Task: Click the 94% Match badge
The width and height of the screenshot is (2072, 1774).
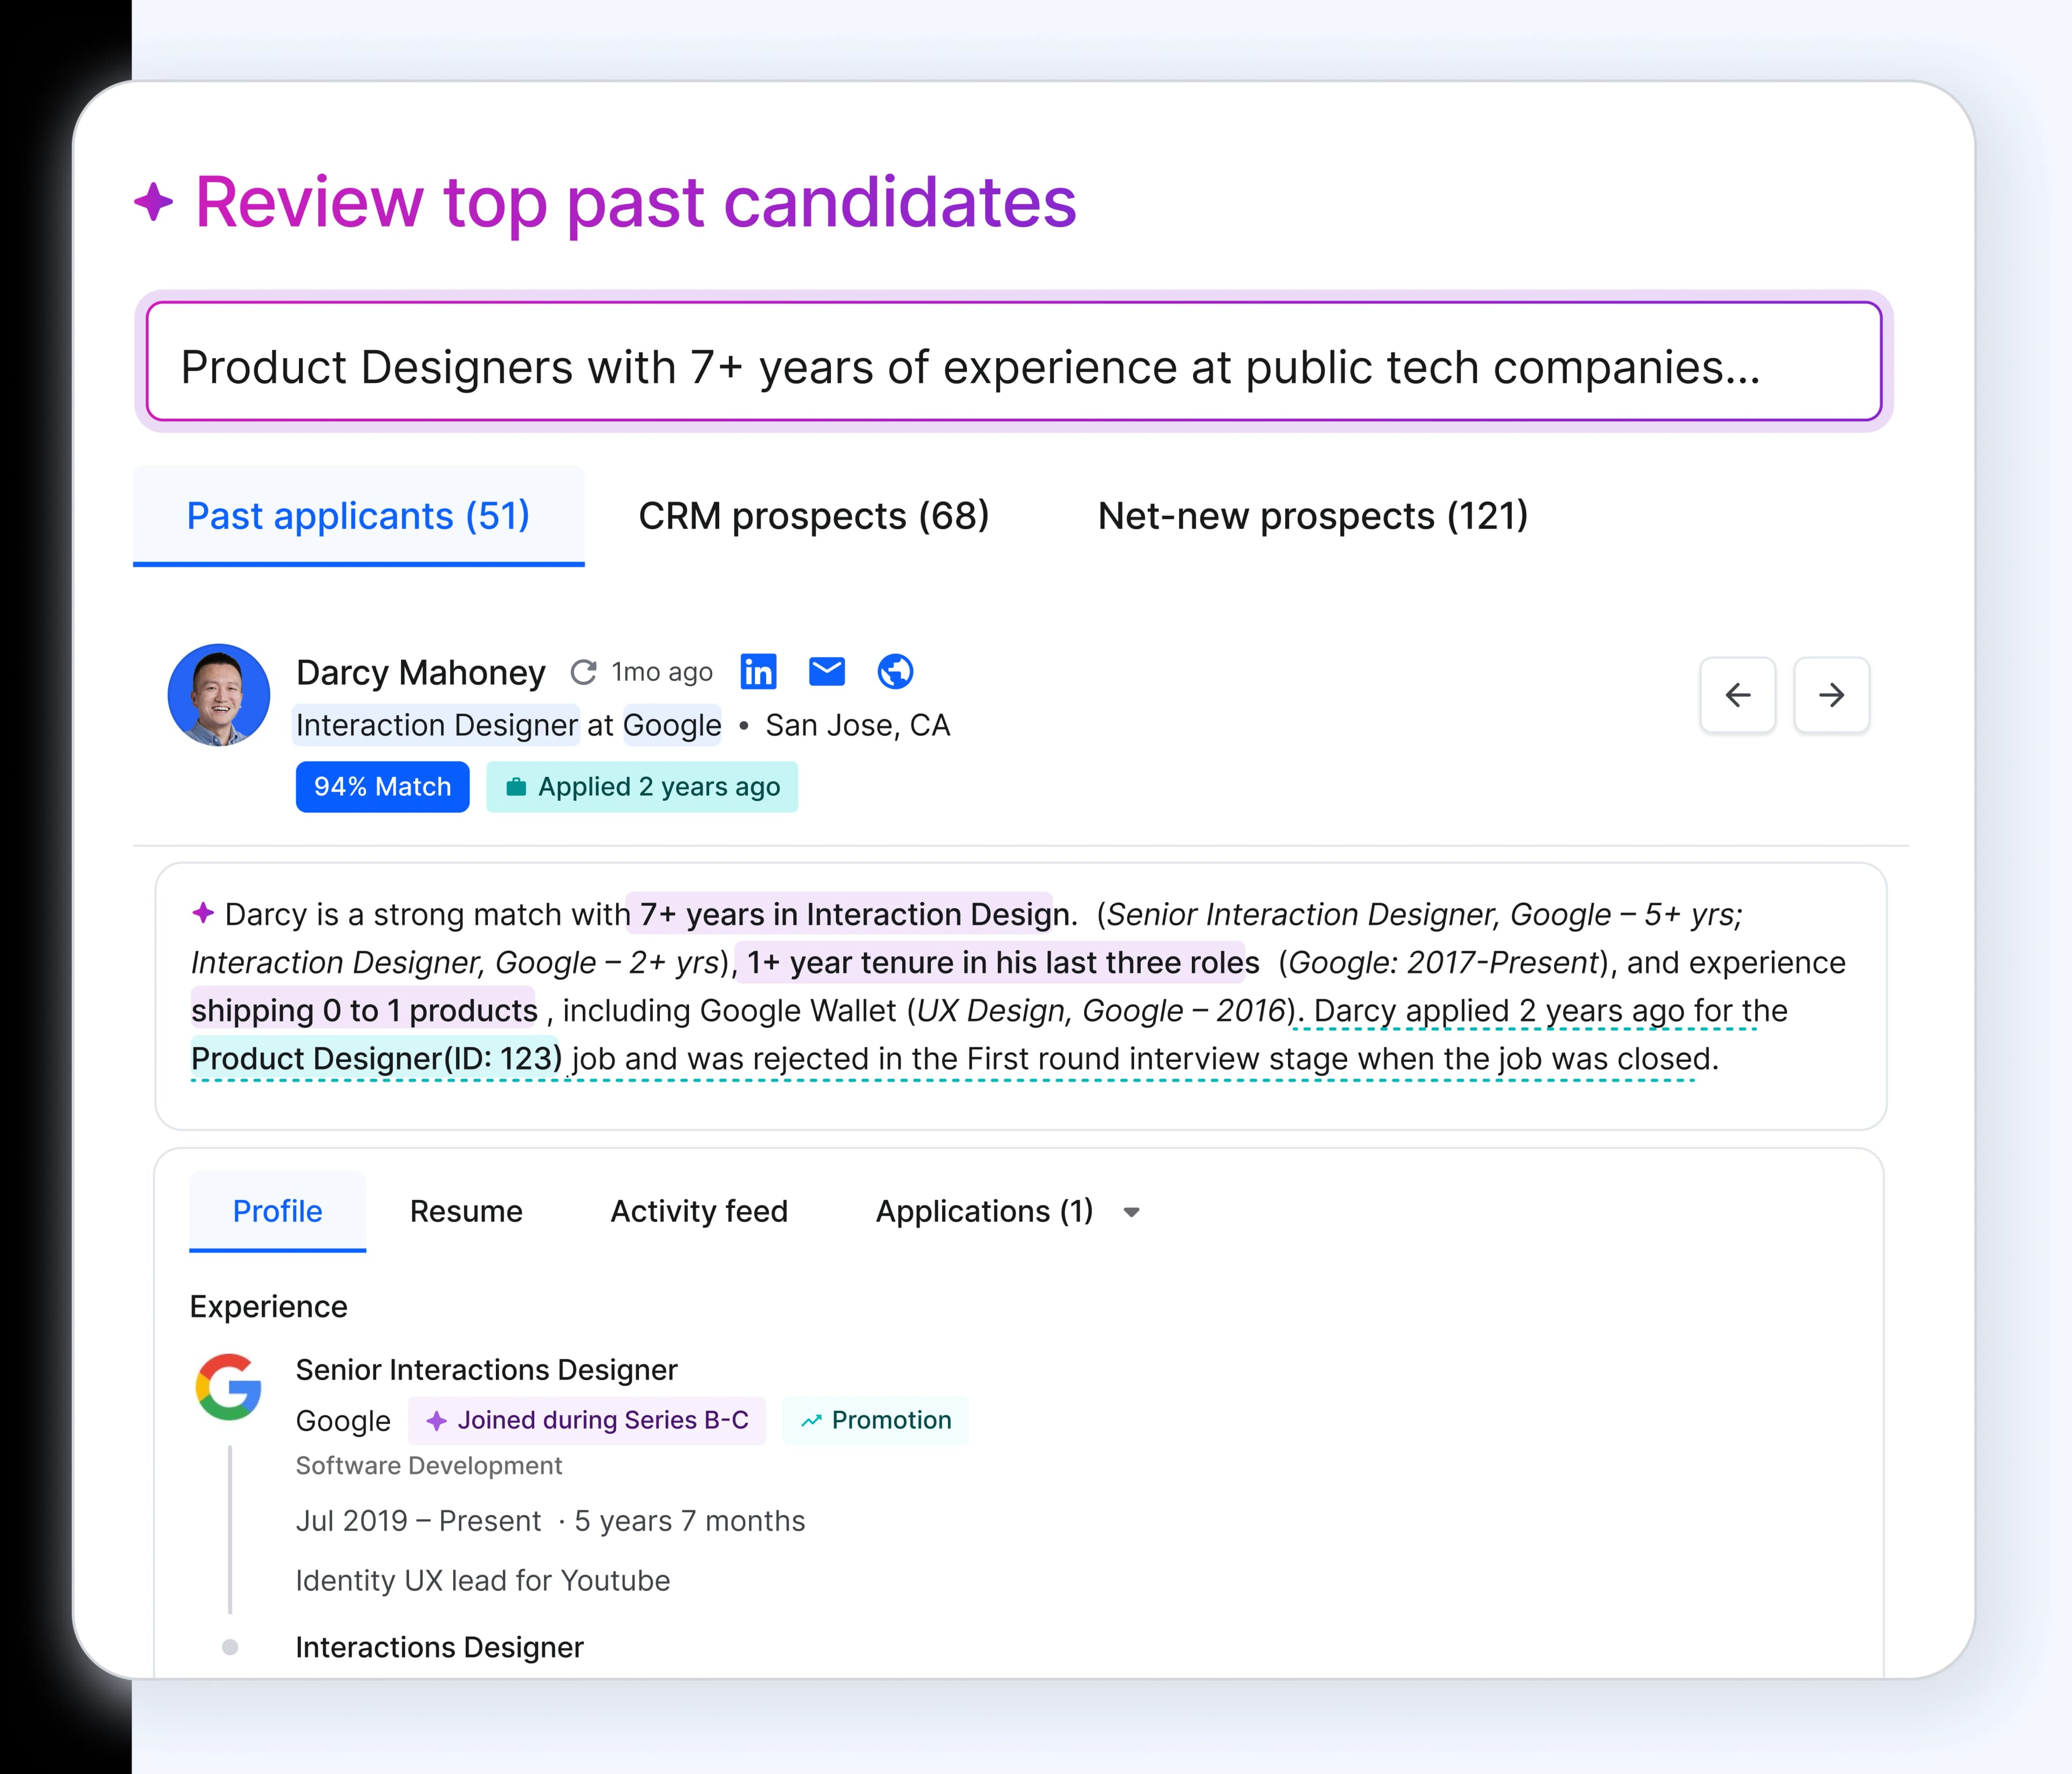Action: tap(382, 787)
